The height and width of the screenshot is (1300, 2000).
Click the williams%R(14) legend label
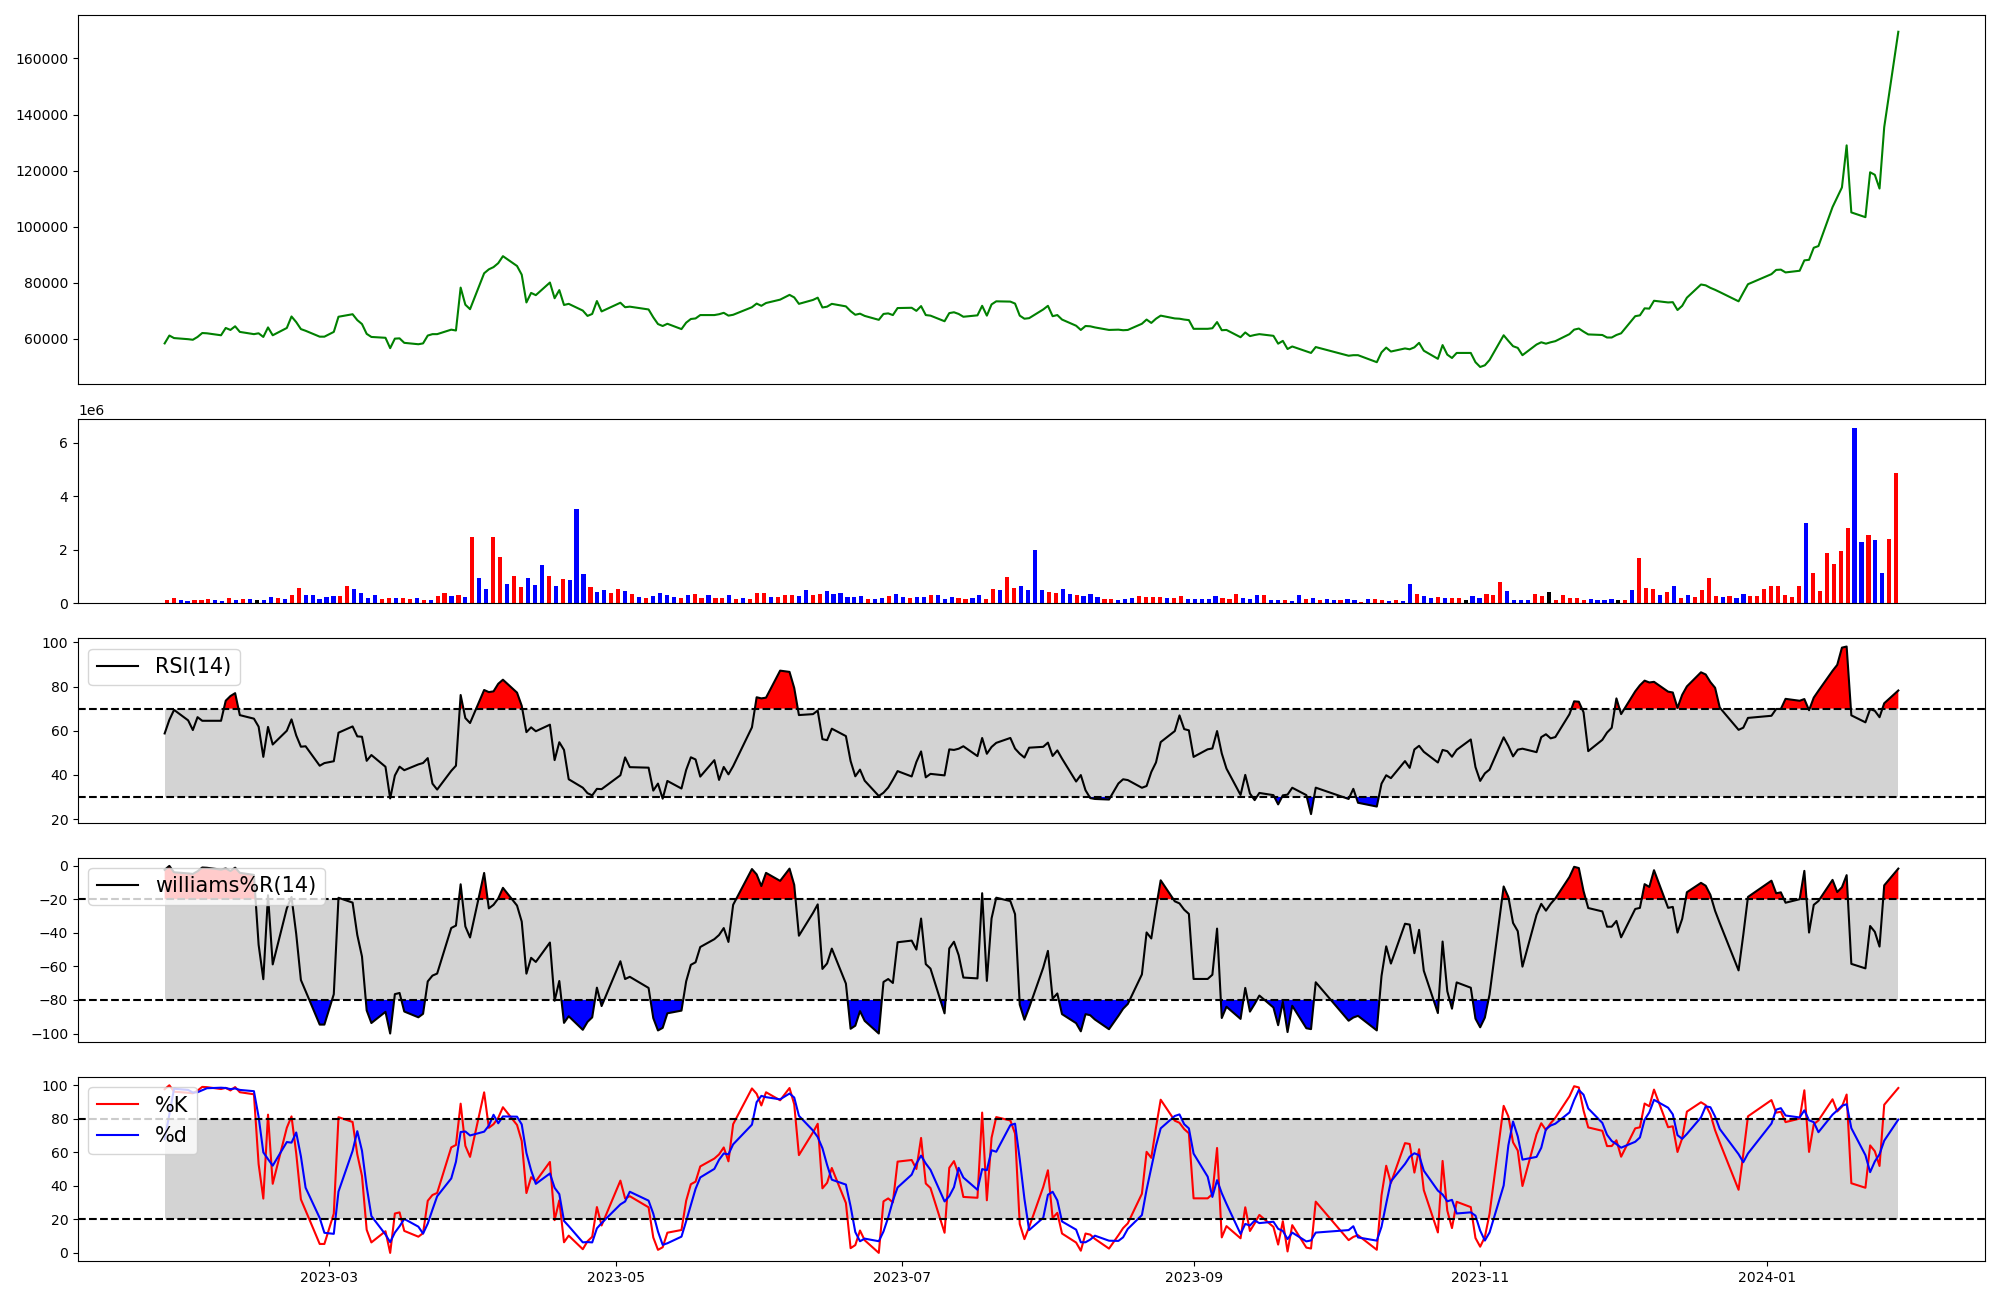pos(235,885)
